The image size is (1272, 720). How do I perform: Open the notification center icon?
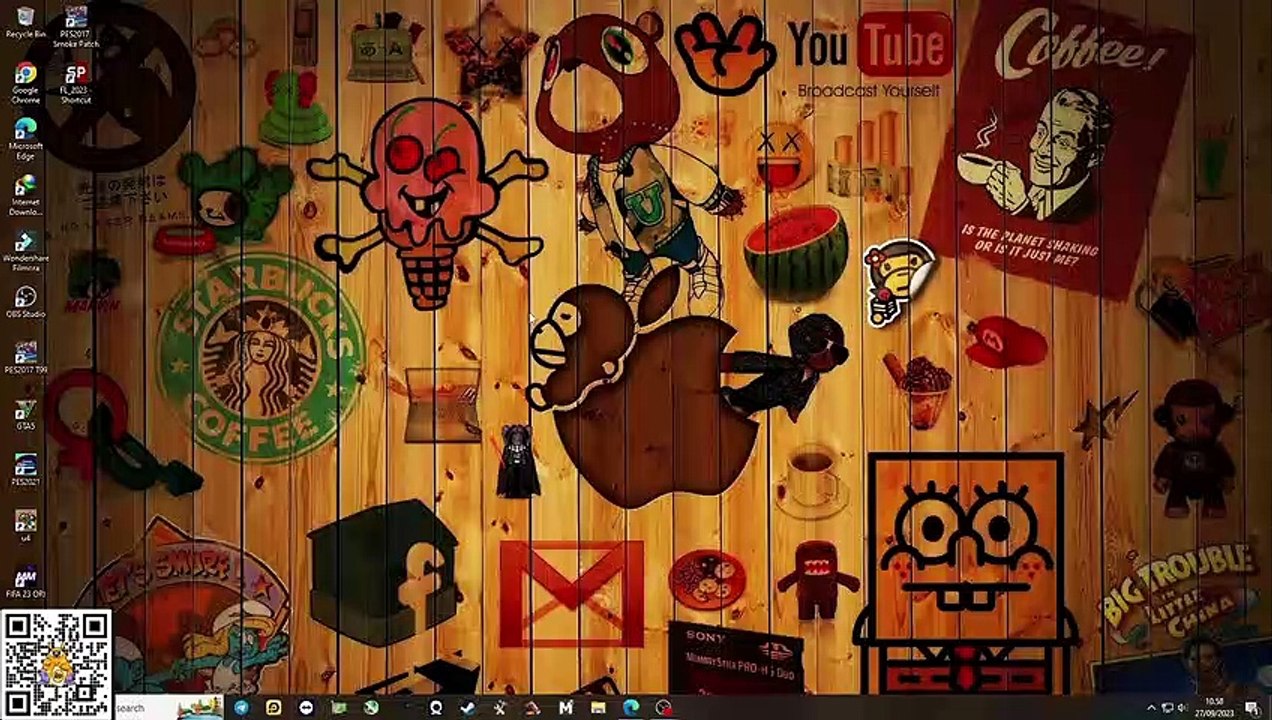click(x=1251, y=708)
